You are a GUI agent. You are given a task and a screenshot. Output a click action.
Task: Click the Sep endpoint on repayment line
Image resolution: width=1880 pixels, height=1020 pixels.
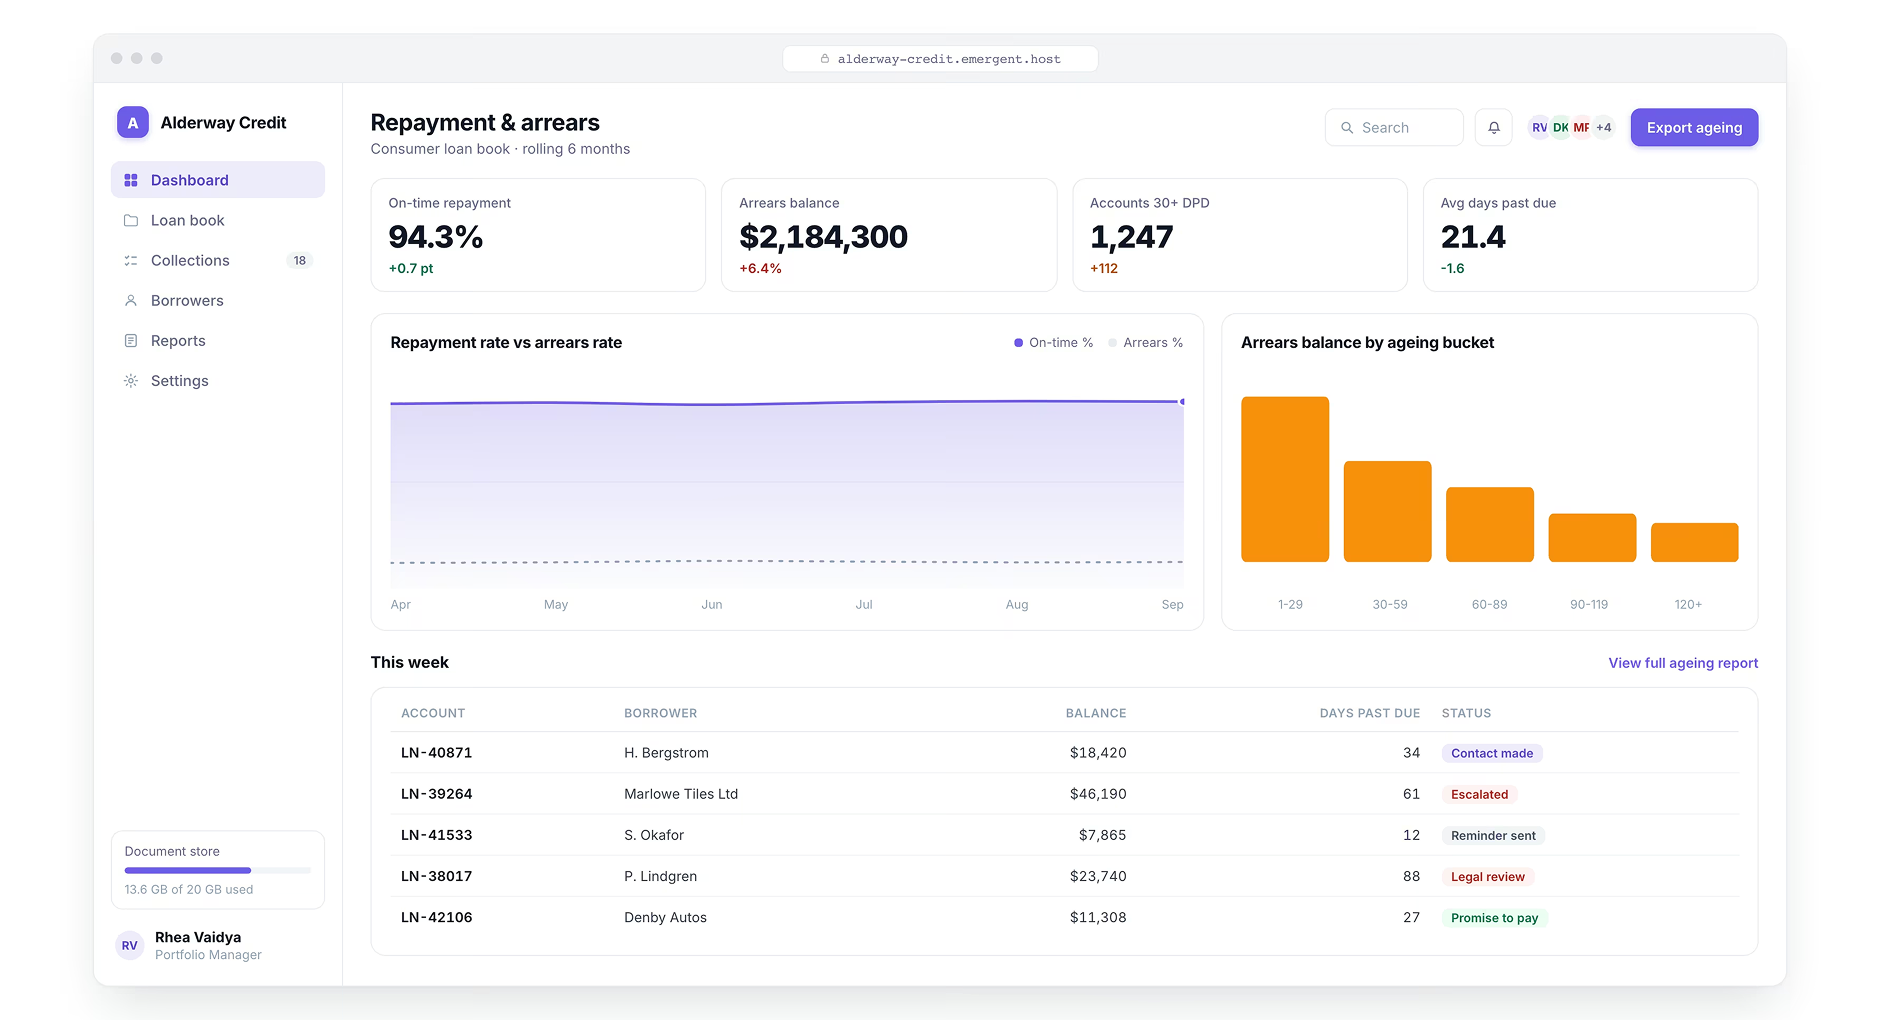(1182, 402)
